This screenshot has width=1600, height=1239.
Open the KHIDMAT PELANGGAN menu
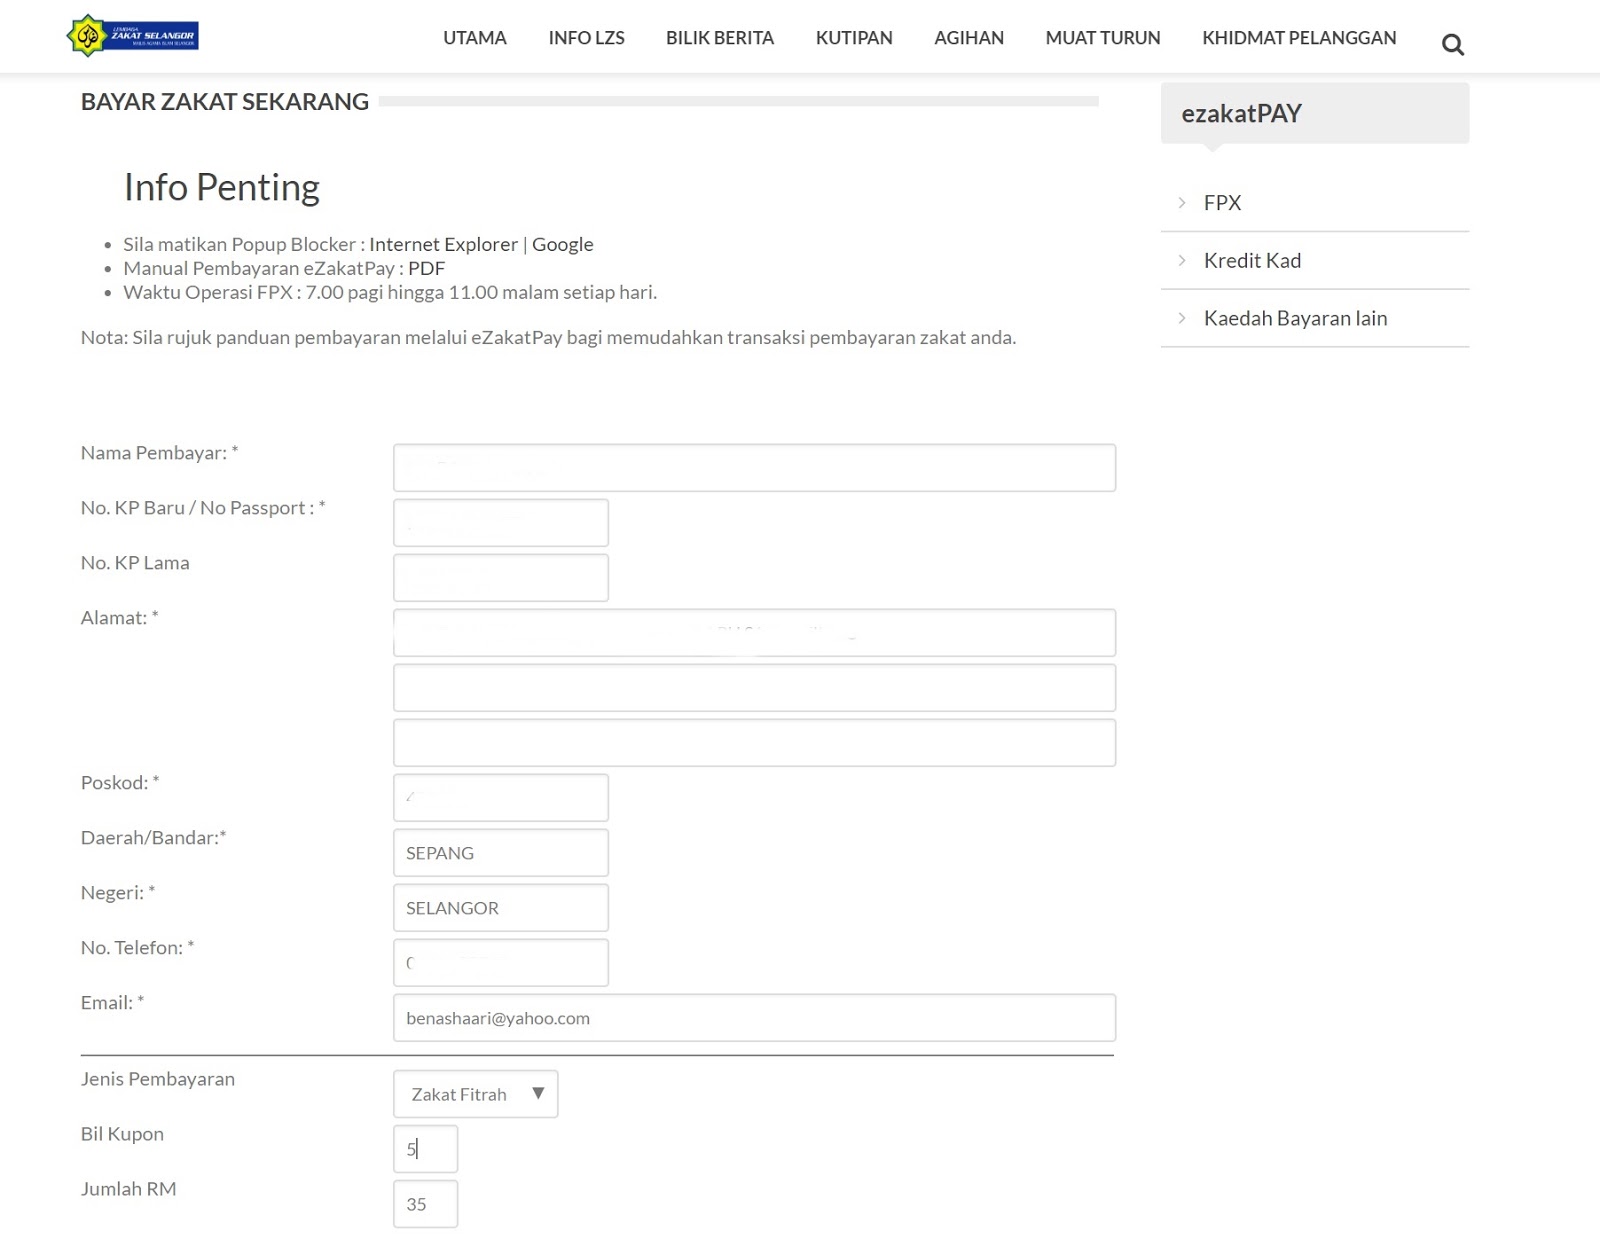[x=1299, y=38]
